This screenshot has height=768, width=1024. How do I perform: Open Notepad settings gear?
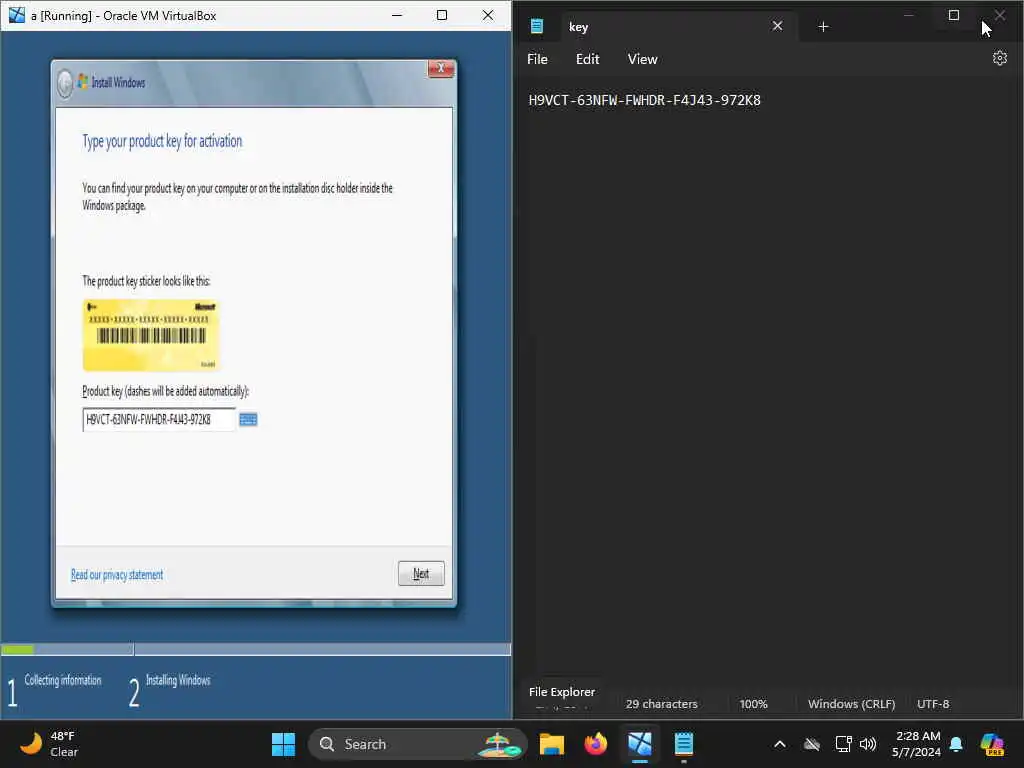1000,58
